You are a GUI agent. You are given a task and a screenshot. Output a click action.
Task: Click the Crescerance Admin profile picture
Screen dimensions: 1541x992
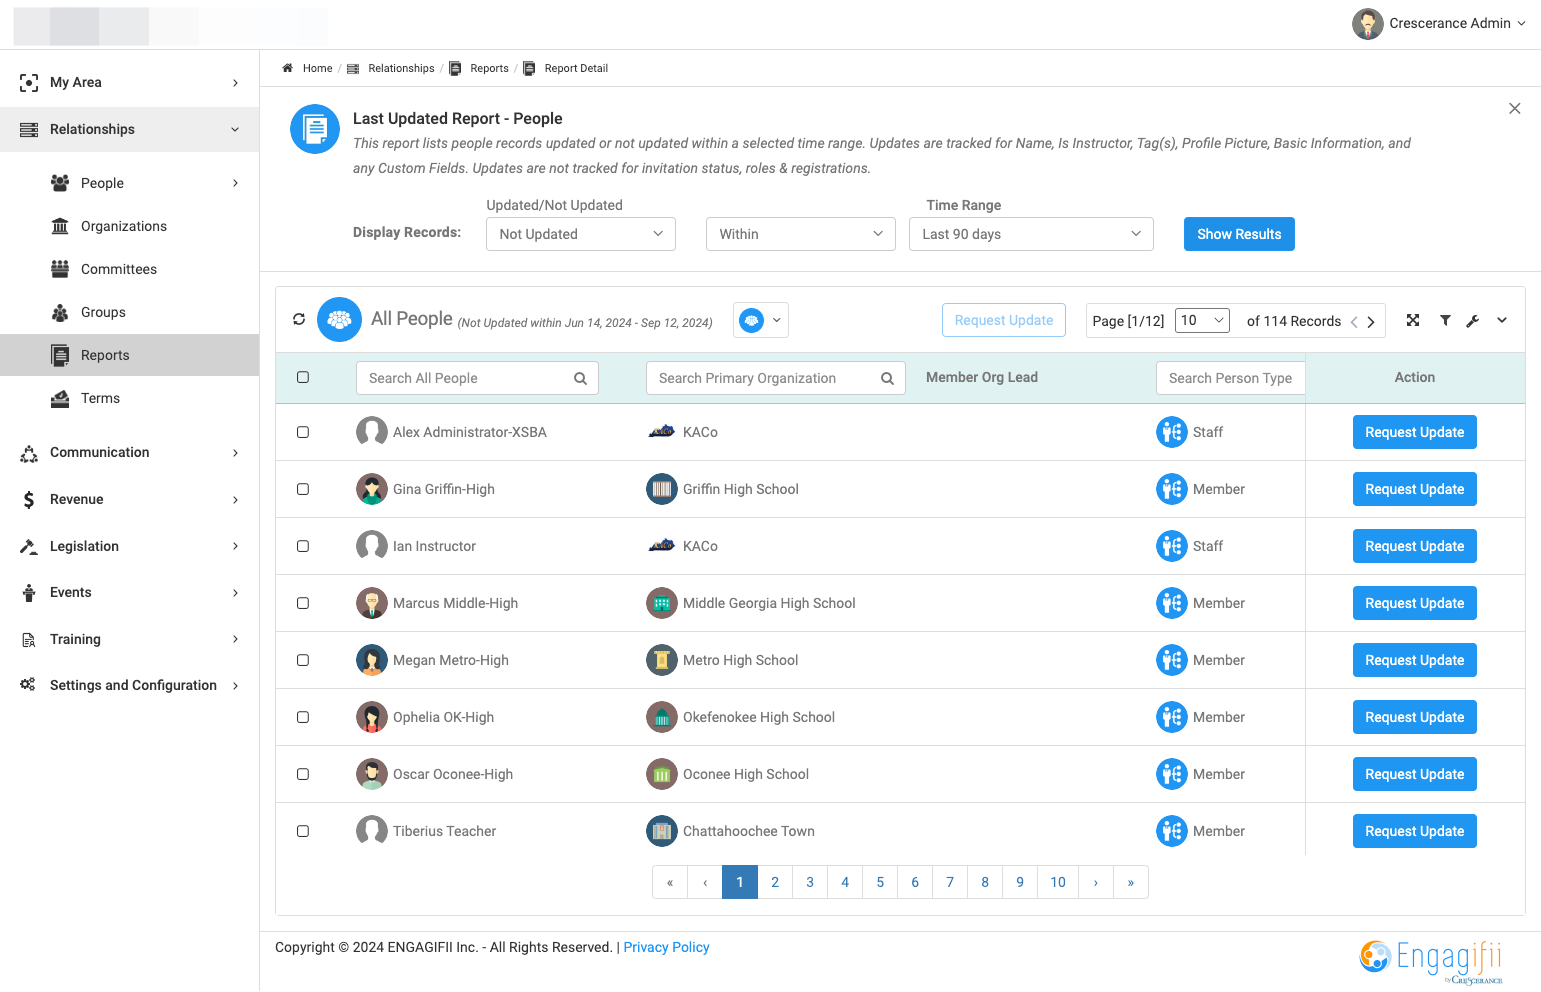click(x=1367, y=23)
